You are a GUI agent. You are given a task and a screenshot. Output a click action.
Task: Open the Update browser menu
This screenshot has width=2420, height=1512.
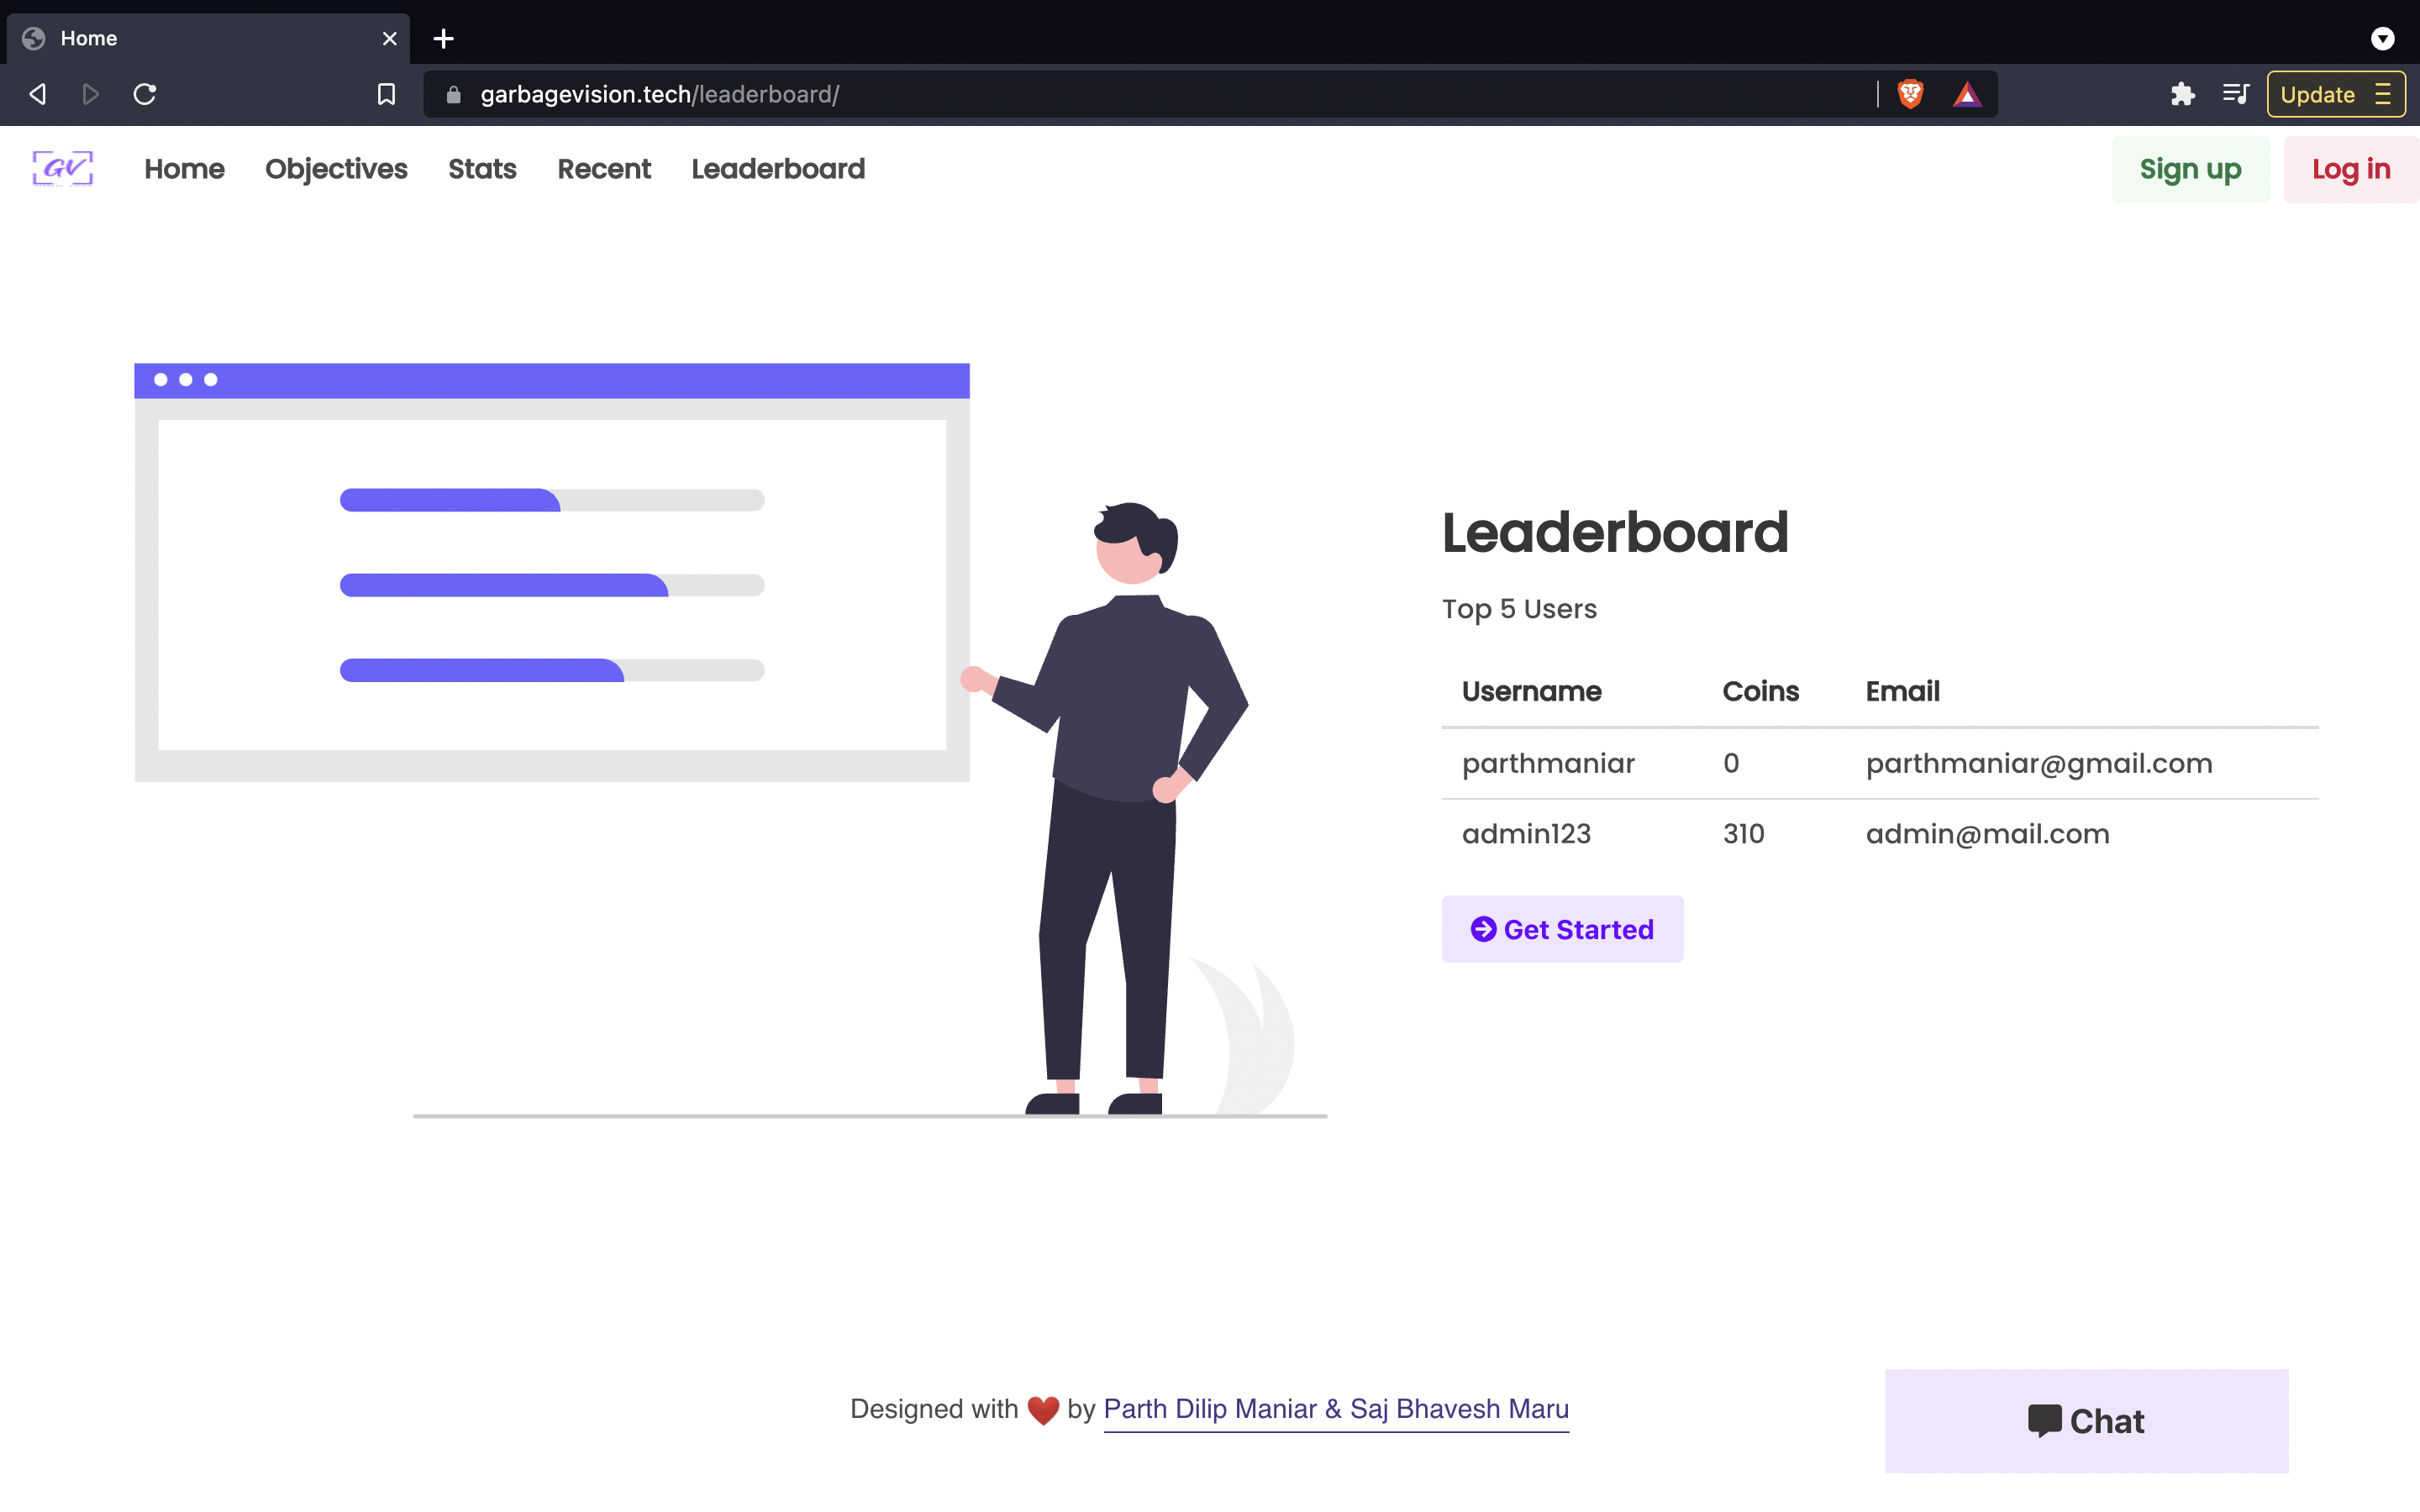2335,94
